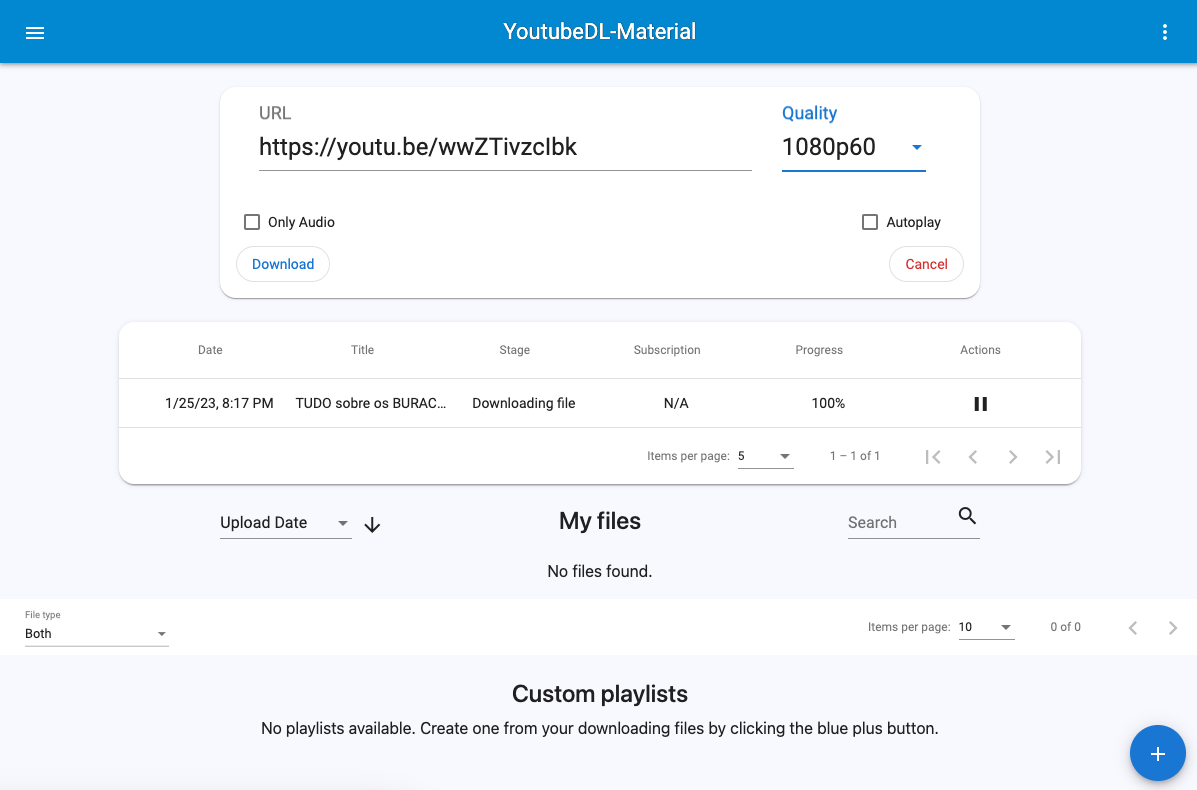Expand the Quality dropdown showing 1080p60
The image size is (1197, 790).
853,147
